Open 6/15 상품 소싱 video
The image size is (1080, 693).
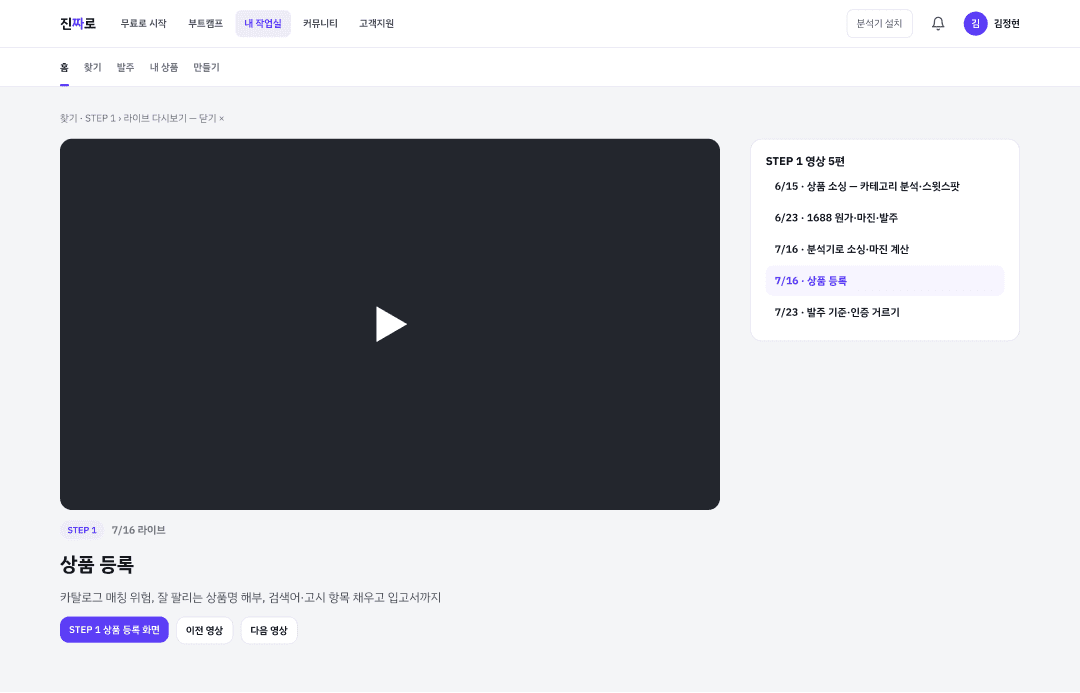click(884, 186)
